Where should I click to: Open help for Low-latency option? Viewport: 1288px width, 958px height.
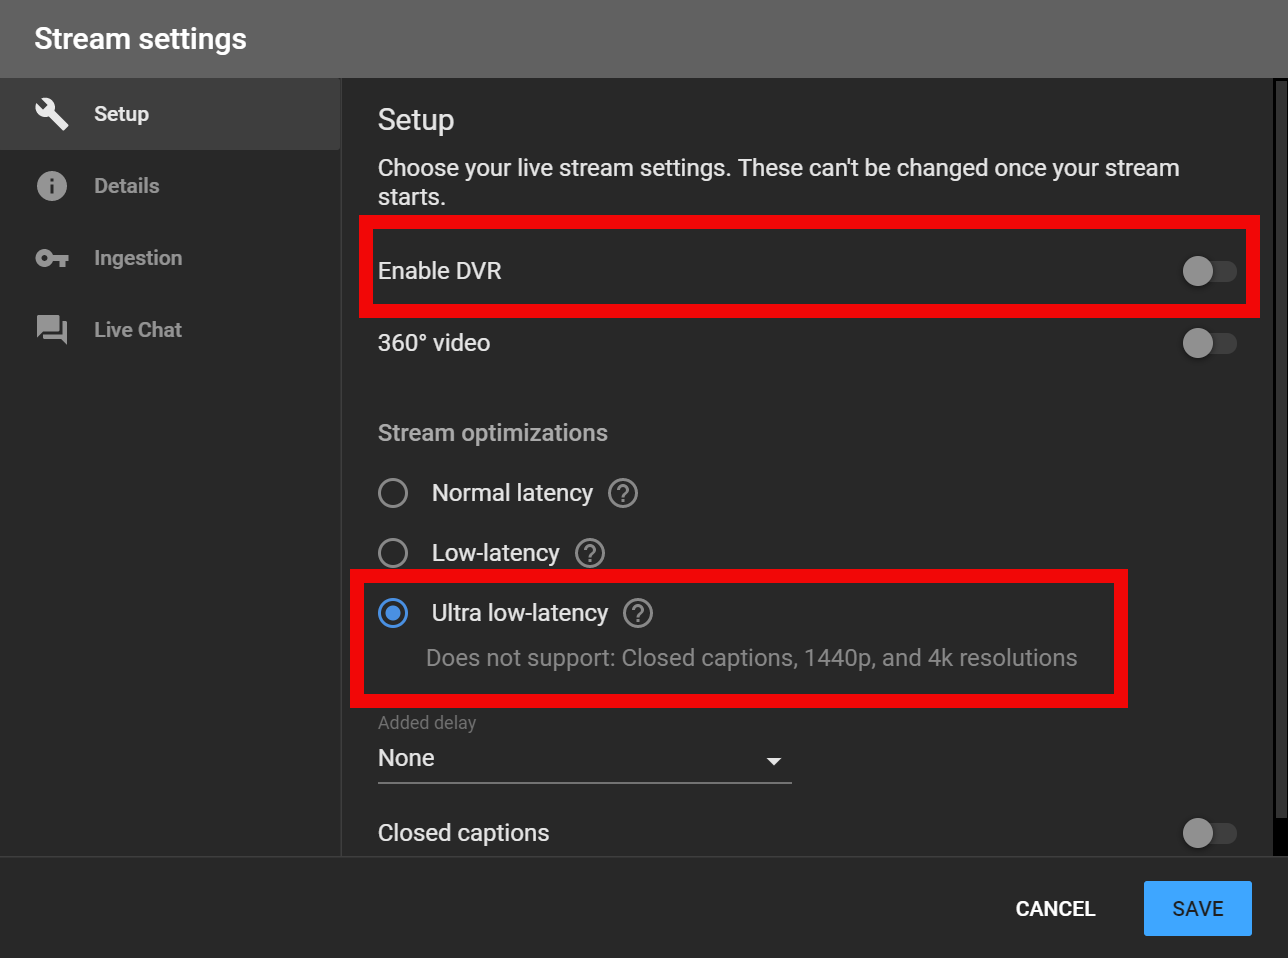coord(589,552)
